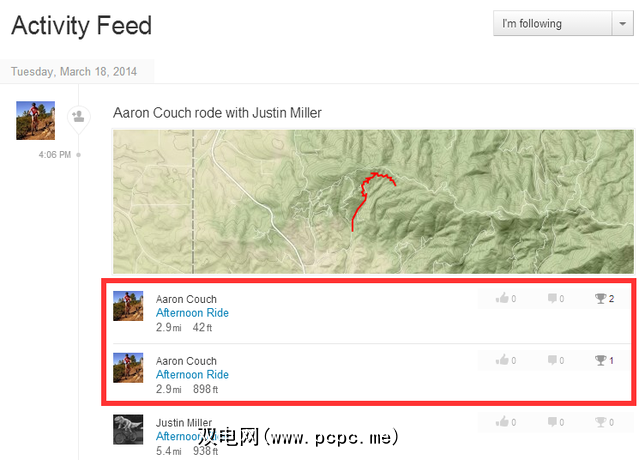
Task: Click the dropdown arrow beside "I'm following"
Action: click(x=622, y=24)
